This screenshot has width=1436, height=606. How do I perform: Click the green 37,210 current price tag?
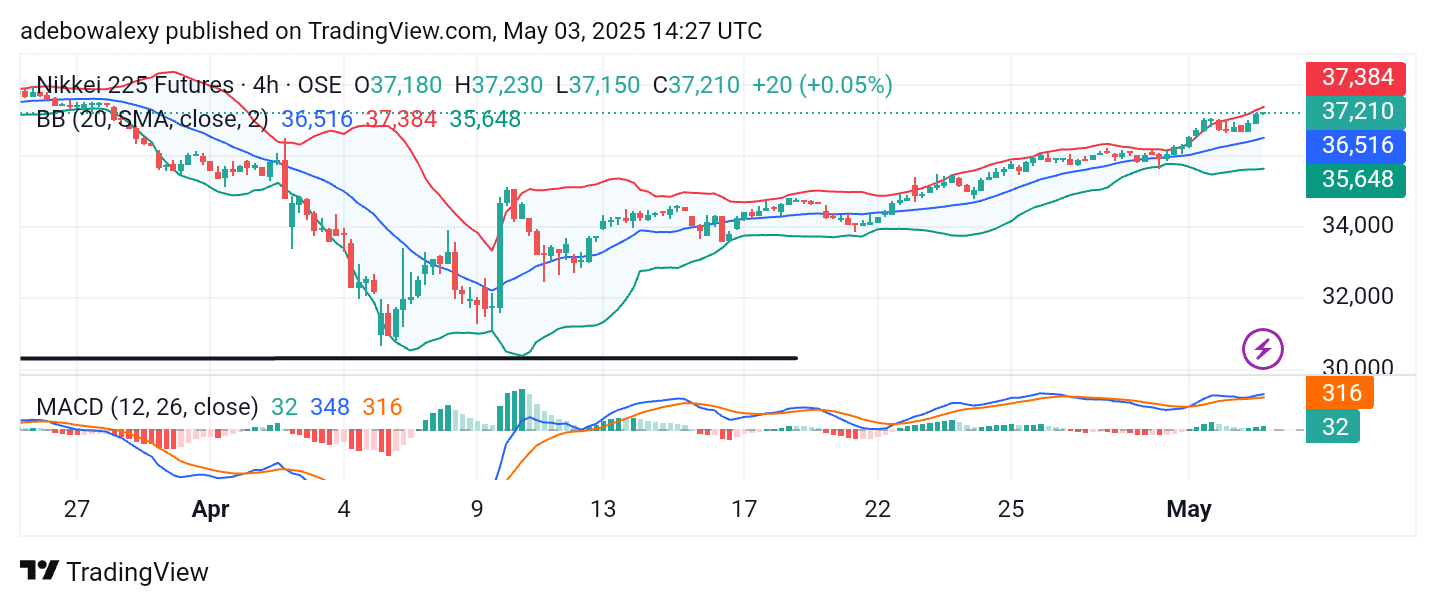point(1356,111)
